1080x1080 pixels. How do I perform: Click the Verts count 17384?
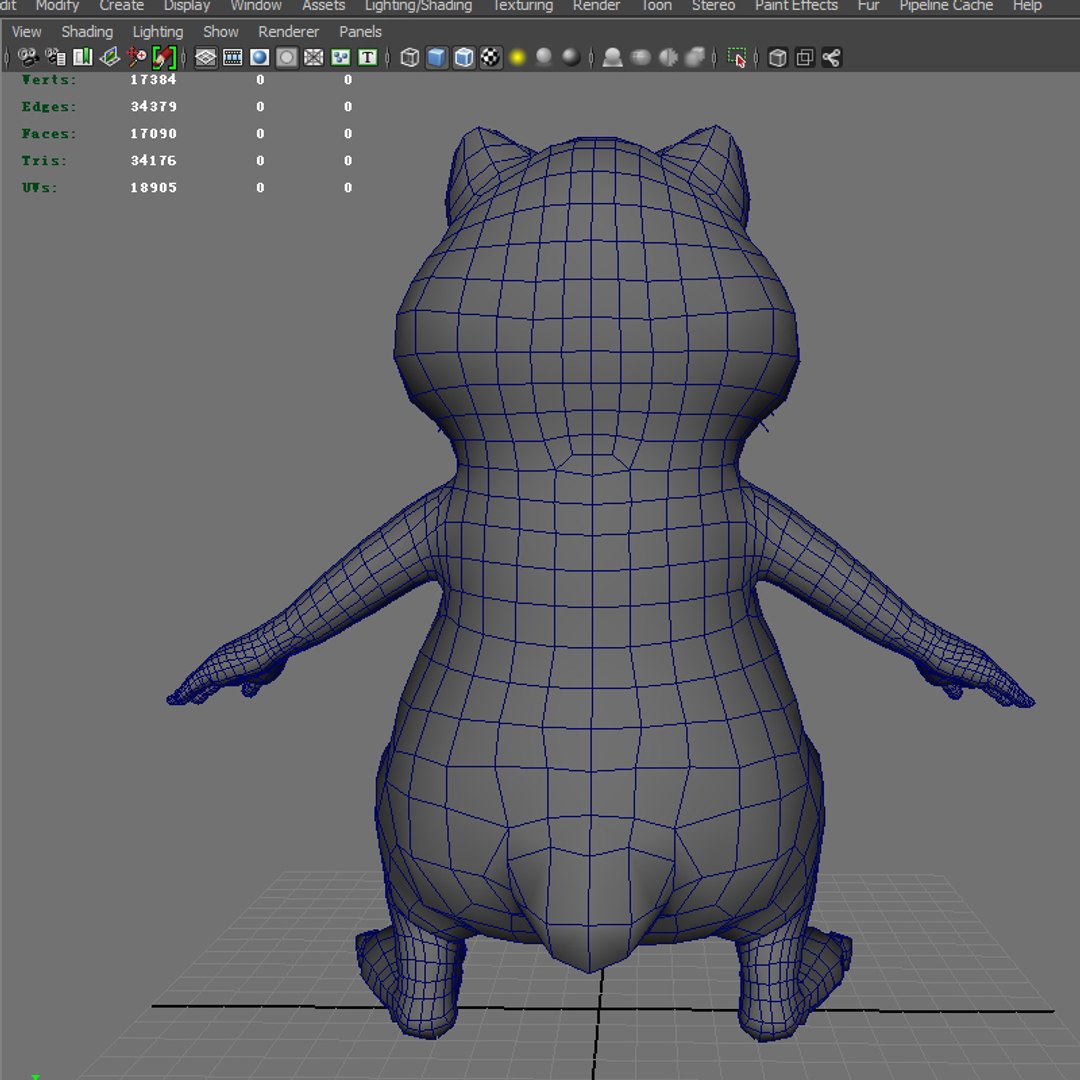coord(154,79)
